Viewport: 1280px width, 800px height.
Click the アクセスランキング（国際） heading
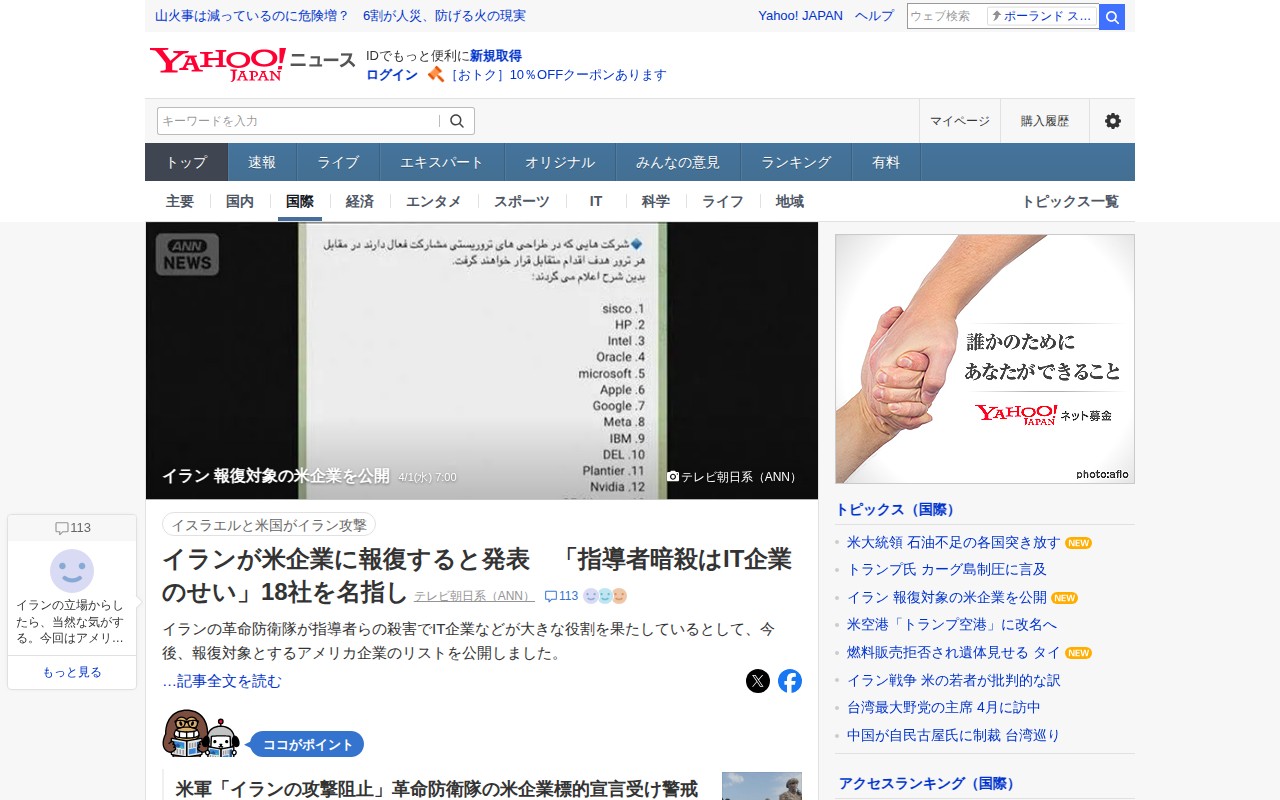[x=928, y=783]
